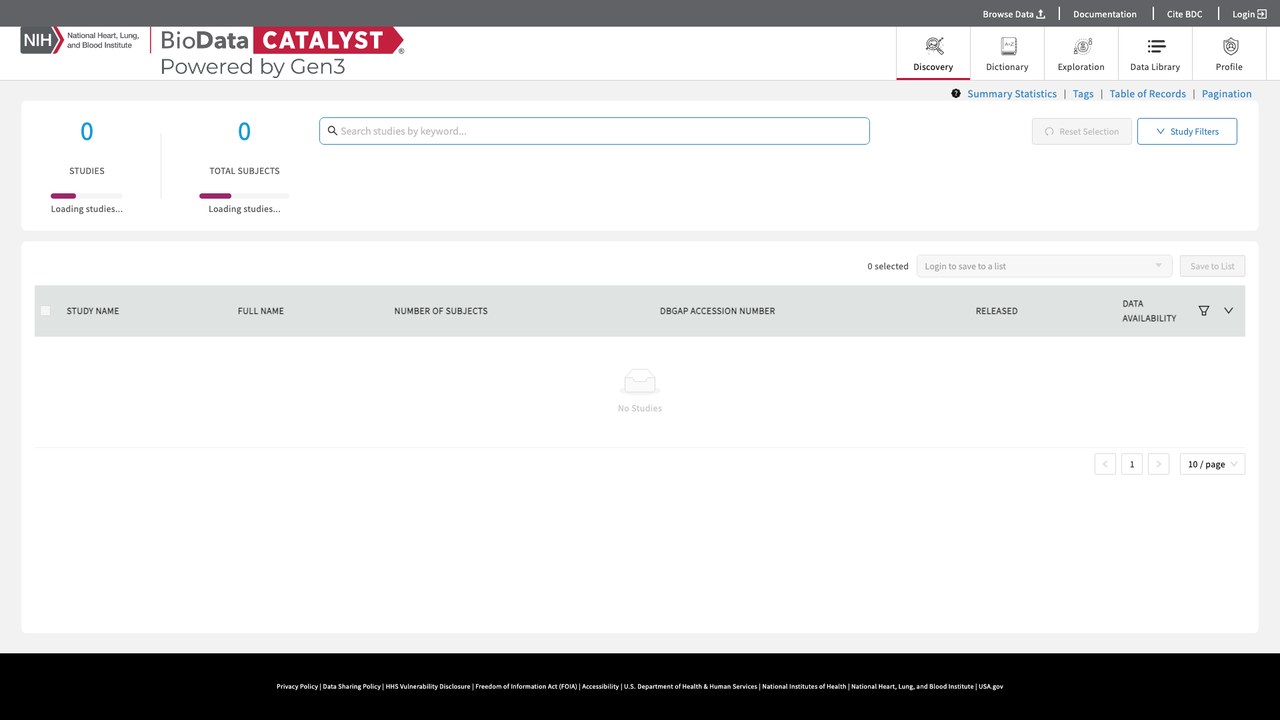
Task: Click the Data Availability filter funnel icon
Action: coord(1204,311)
